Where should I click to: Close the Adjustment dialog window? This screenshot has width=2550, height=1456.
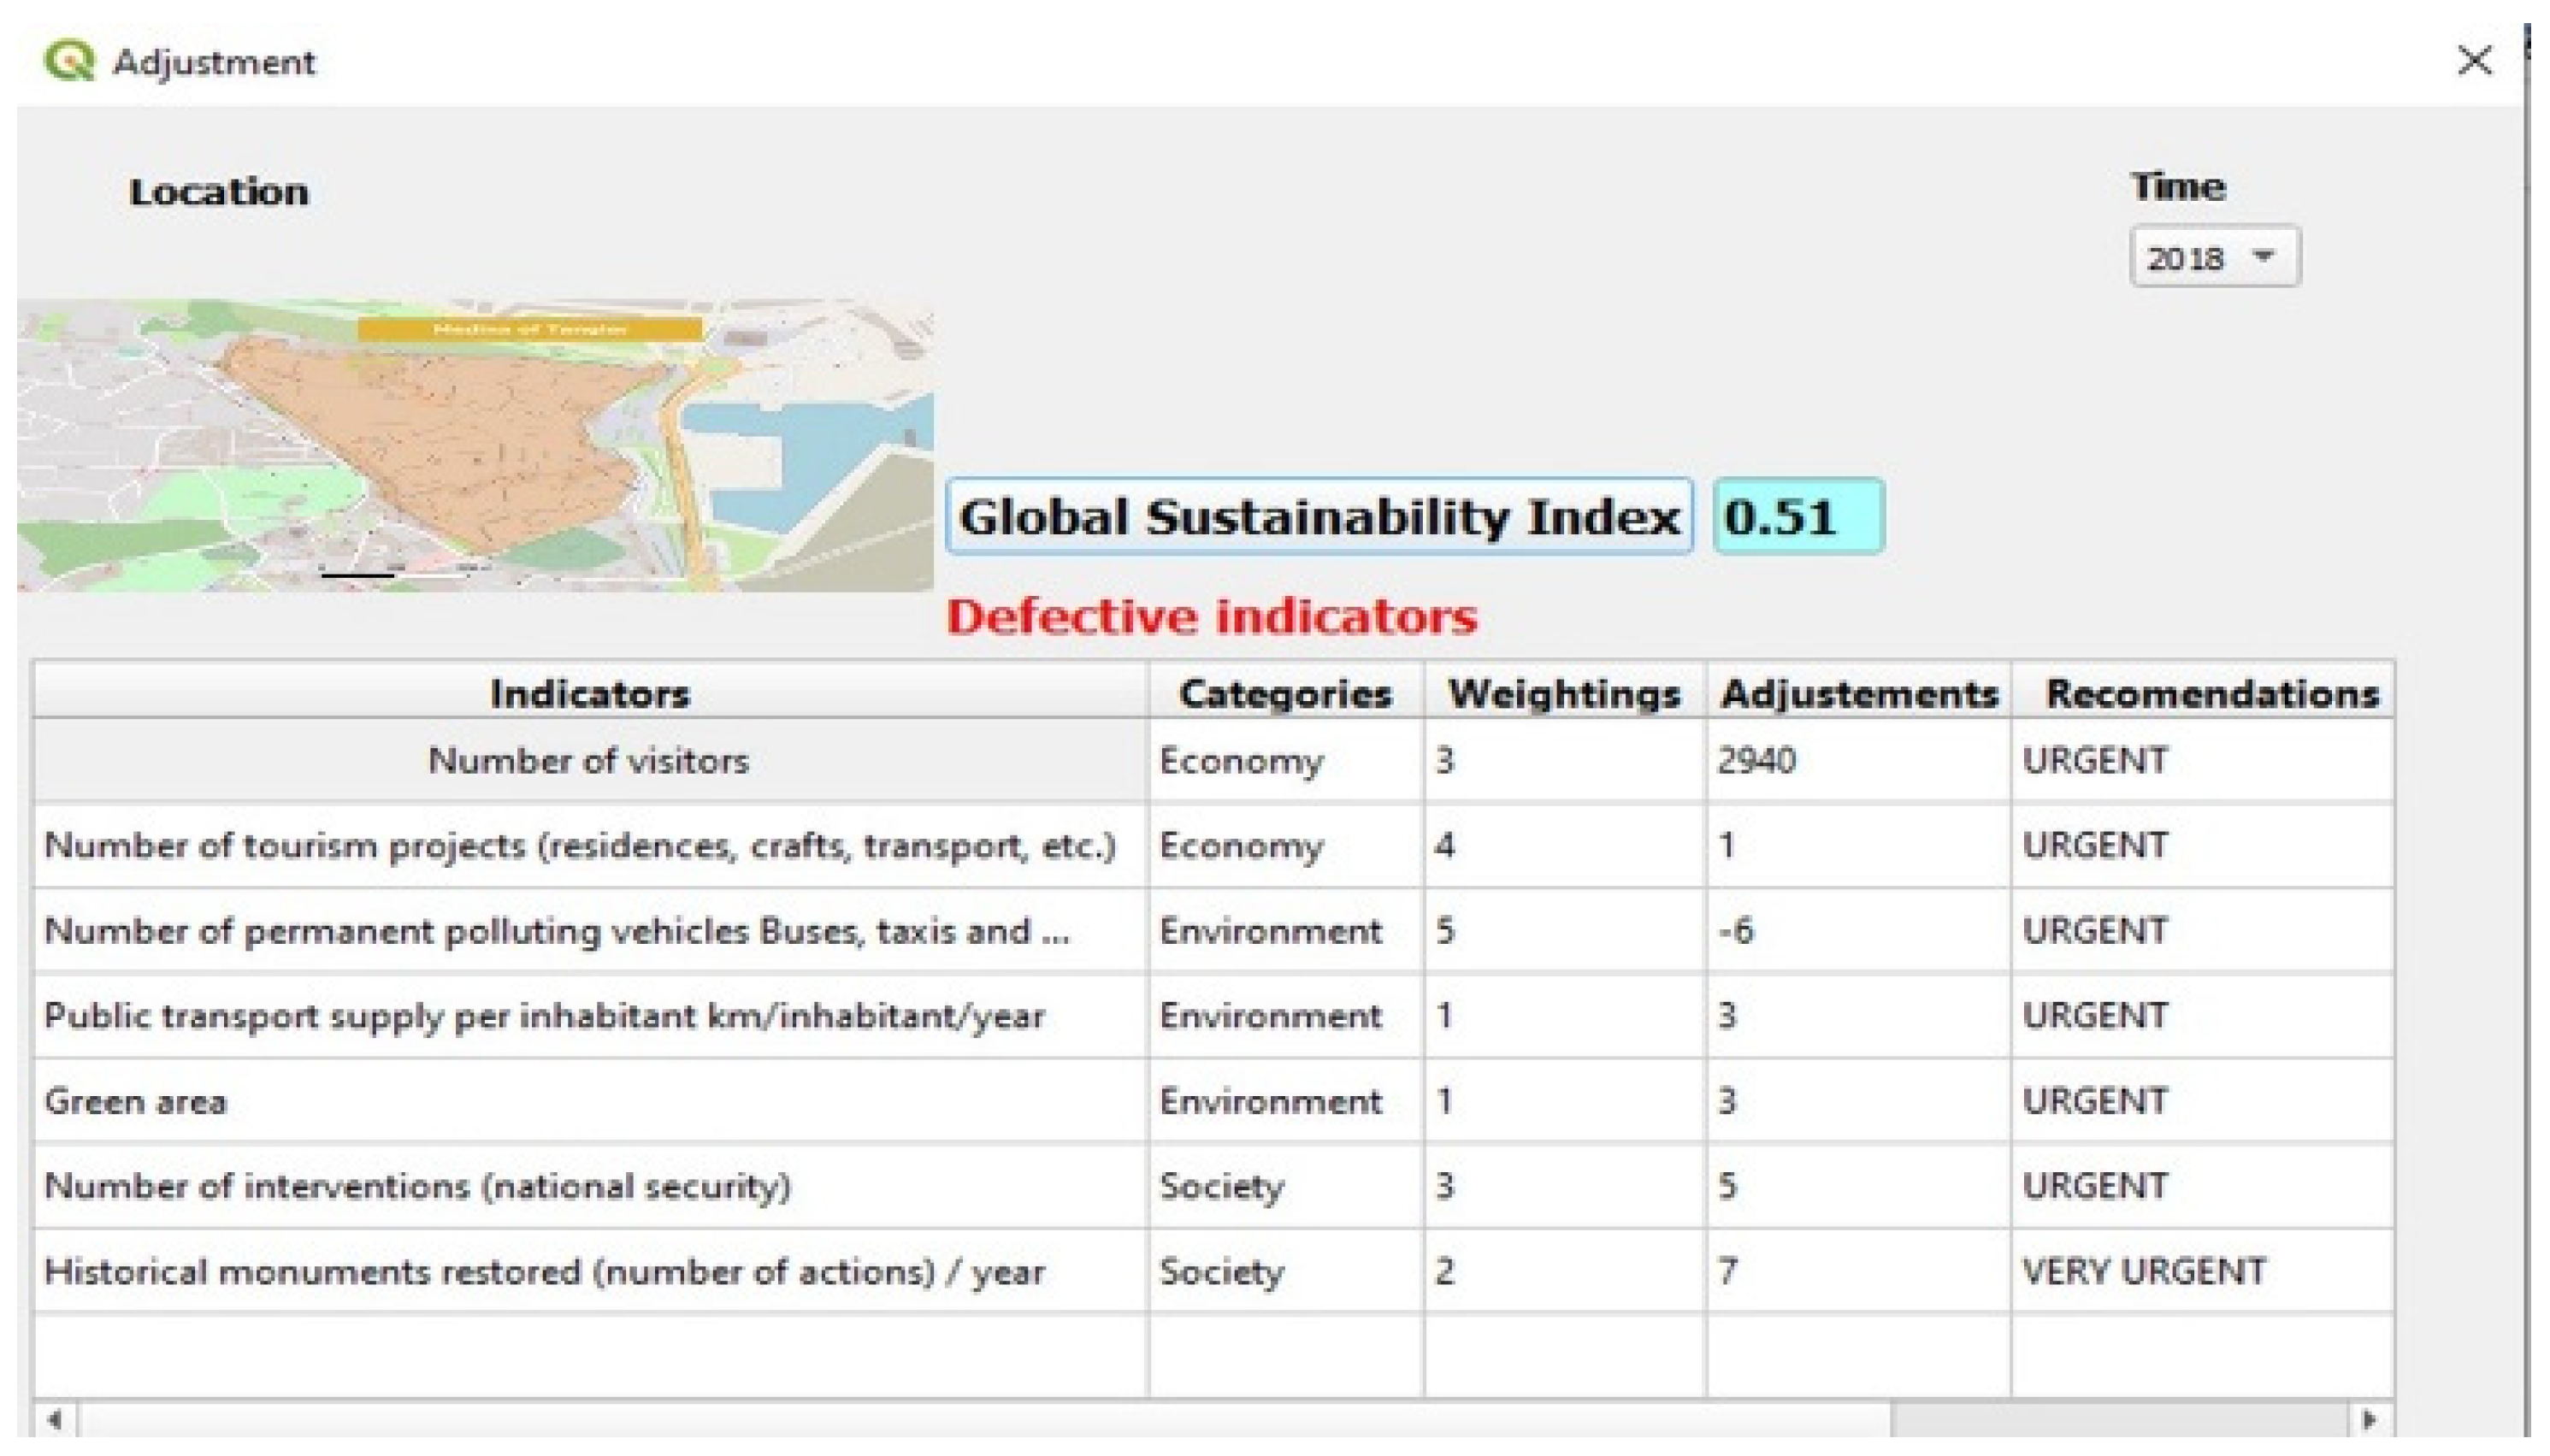(2474, 61)
